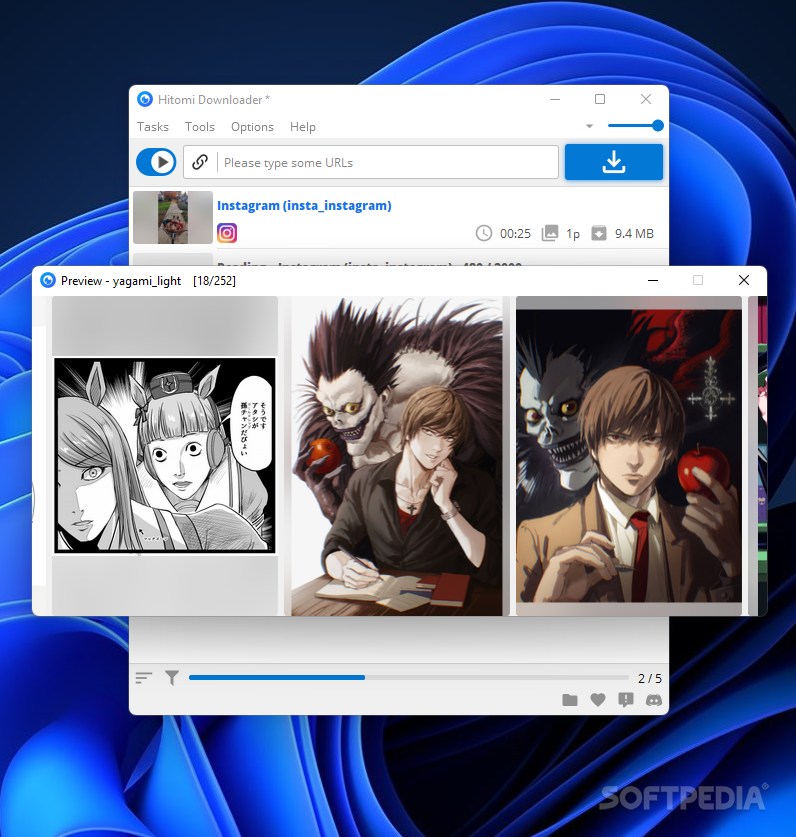
Task: Open the filter funnel icon
Action: coord(172,677)
